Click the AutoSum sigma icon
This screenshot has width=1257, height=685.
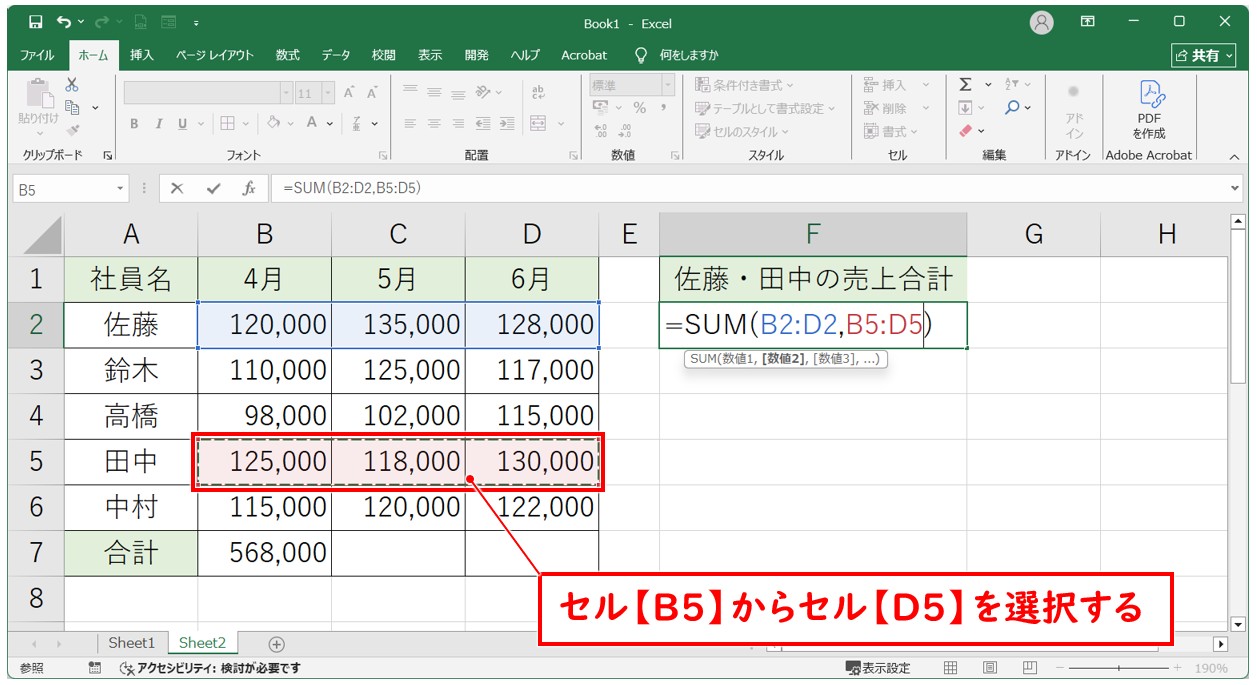[965, 85]
